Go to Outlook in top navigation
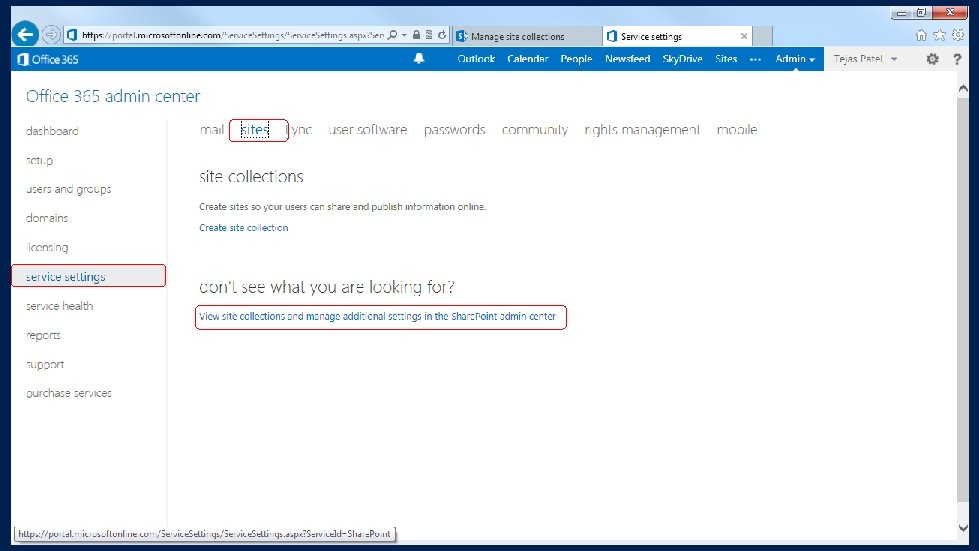 click(476, 59)
